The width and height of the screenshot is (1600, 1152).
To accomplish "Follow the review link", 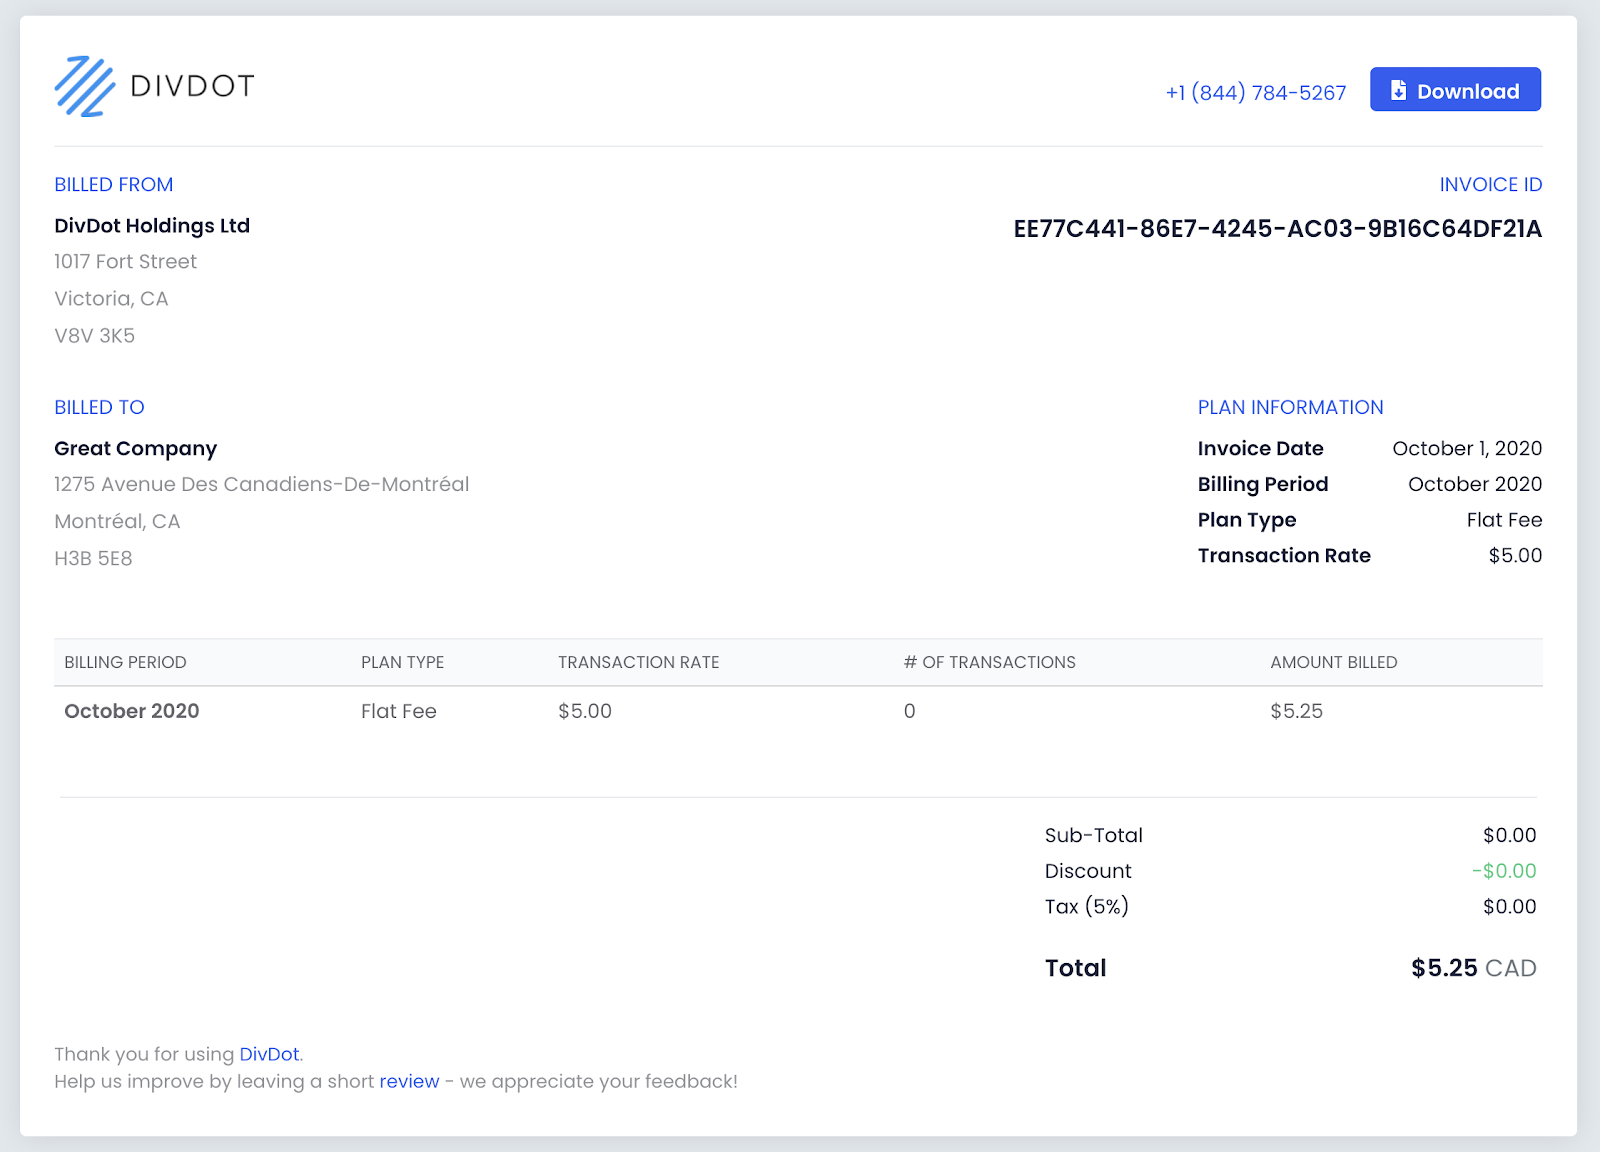I will point(409,1081).
